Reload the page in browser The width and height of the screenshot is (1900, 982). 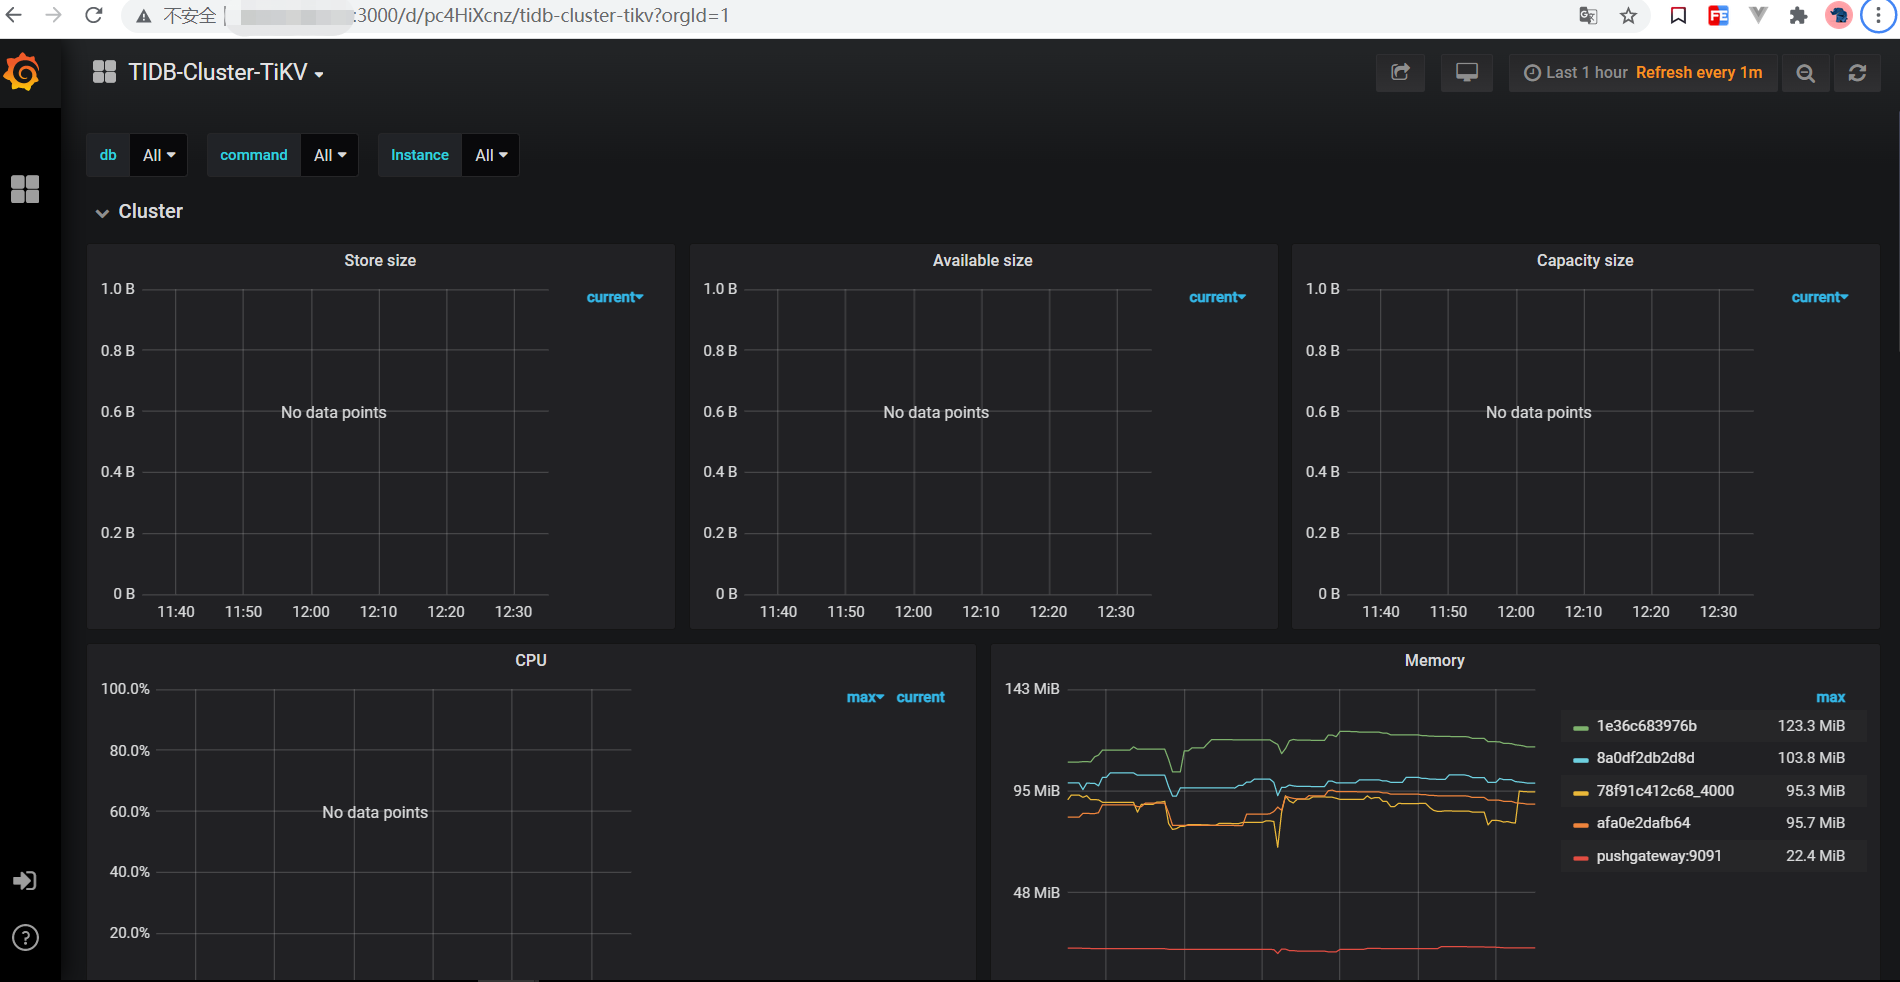[x=94, y=15]
